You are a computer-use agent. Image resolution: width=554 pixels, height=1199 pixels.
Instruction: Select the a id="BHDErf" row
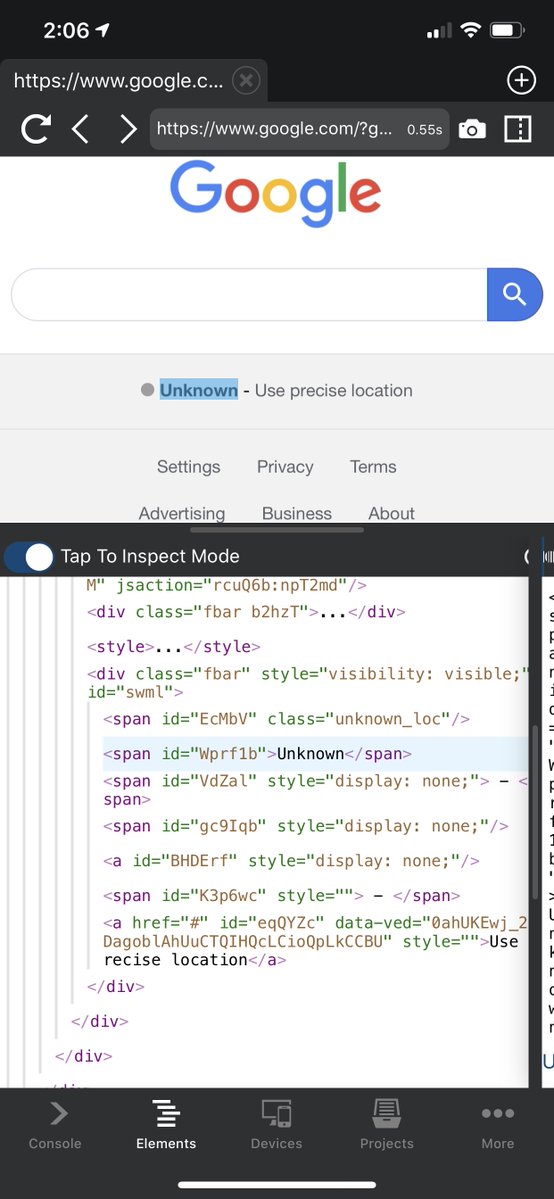click(x=291, y=861)
